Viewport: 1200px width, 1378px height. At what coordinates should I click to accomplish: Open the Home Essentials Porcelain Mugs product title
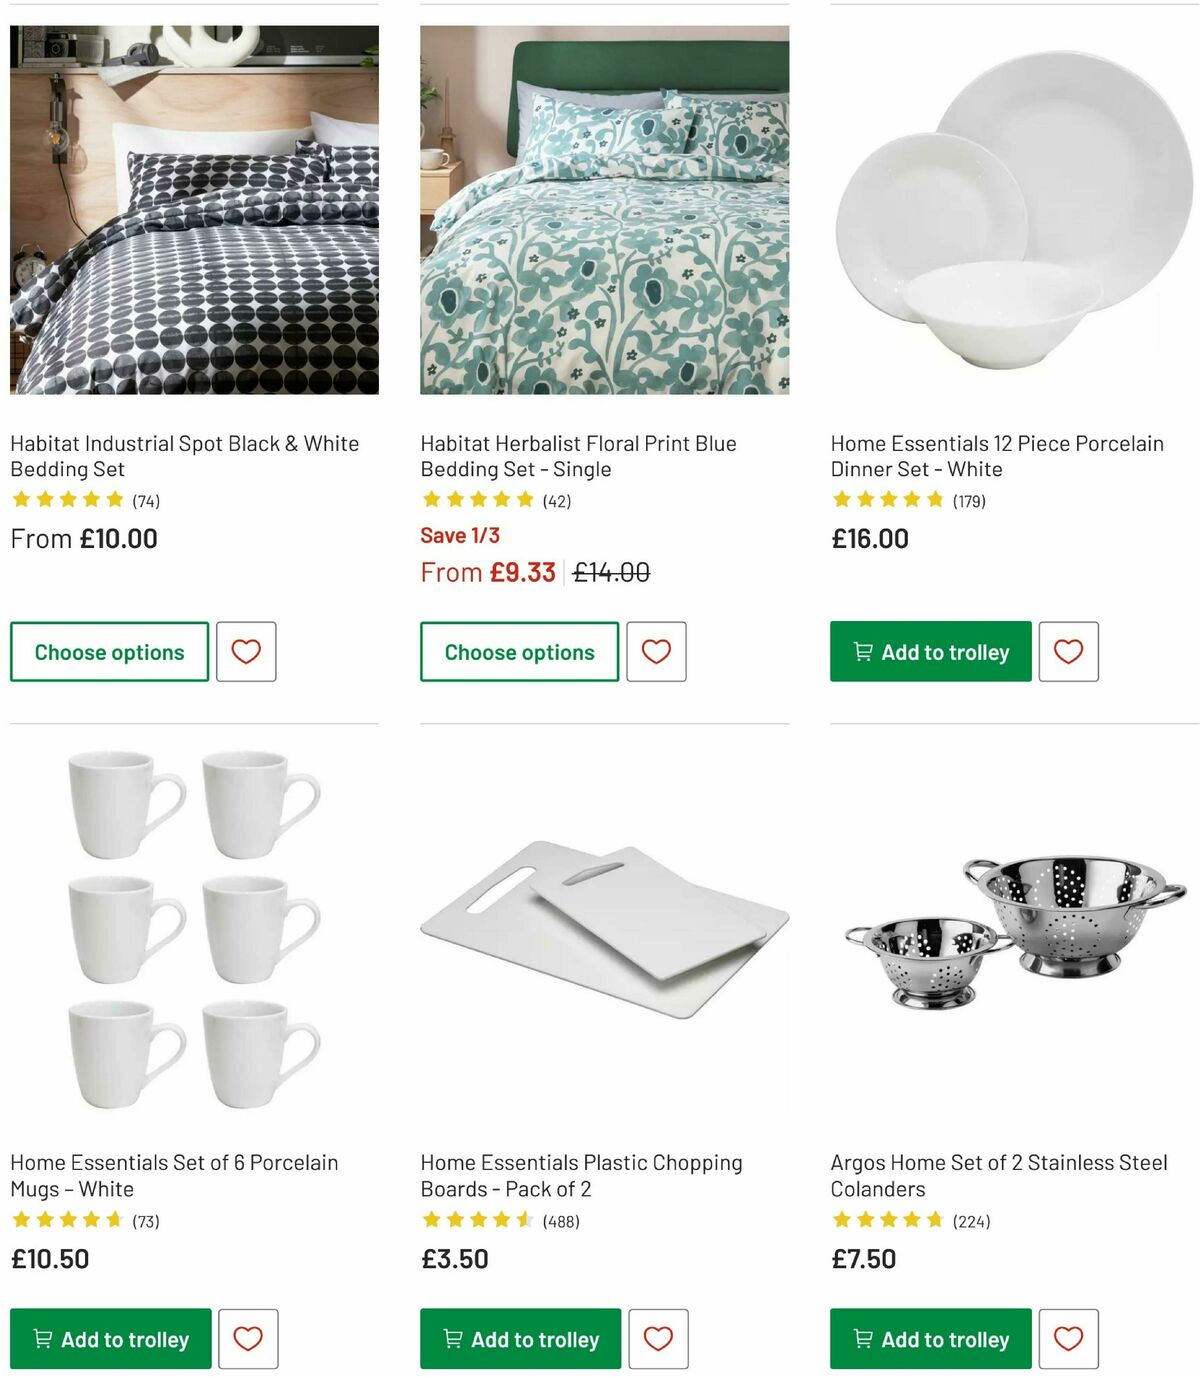(174, 1175)
